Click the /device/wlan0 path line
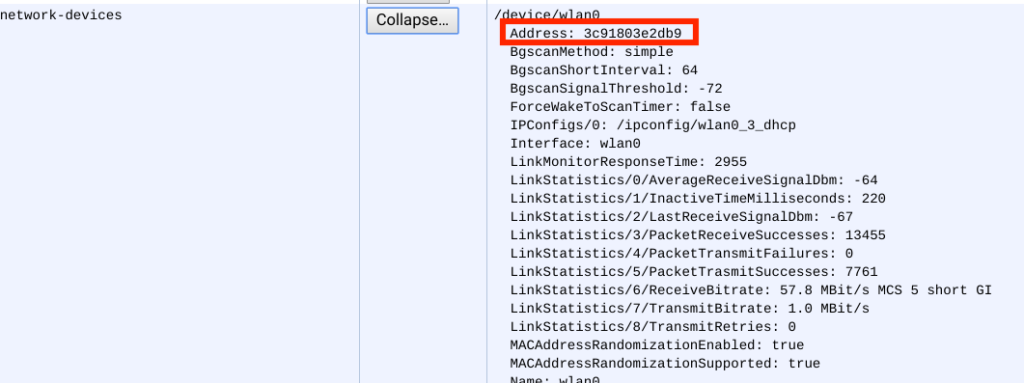 pos(547,14)
